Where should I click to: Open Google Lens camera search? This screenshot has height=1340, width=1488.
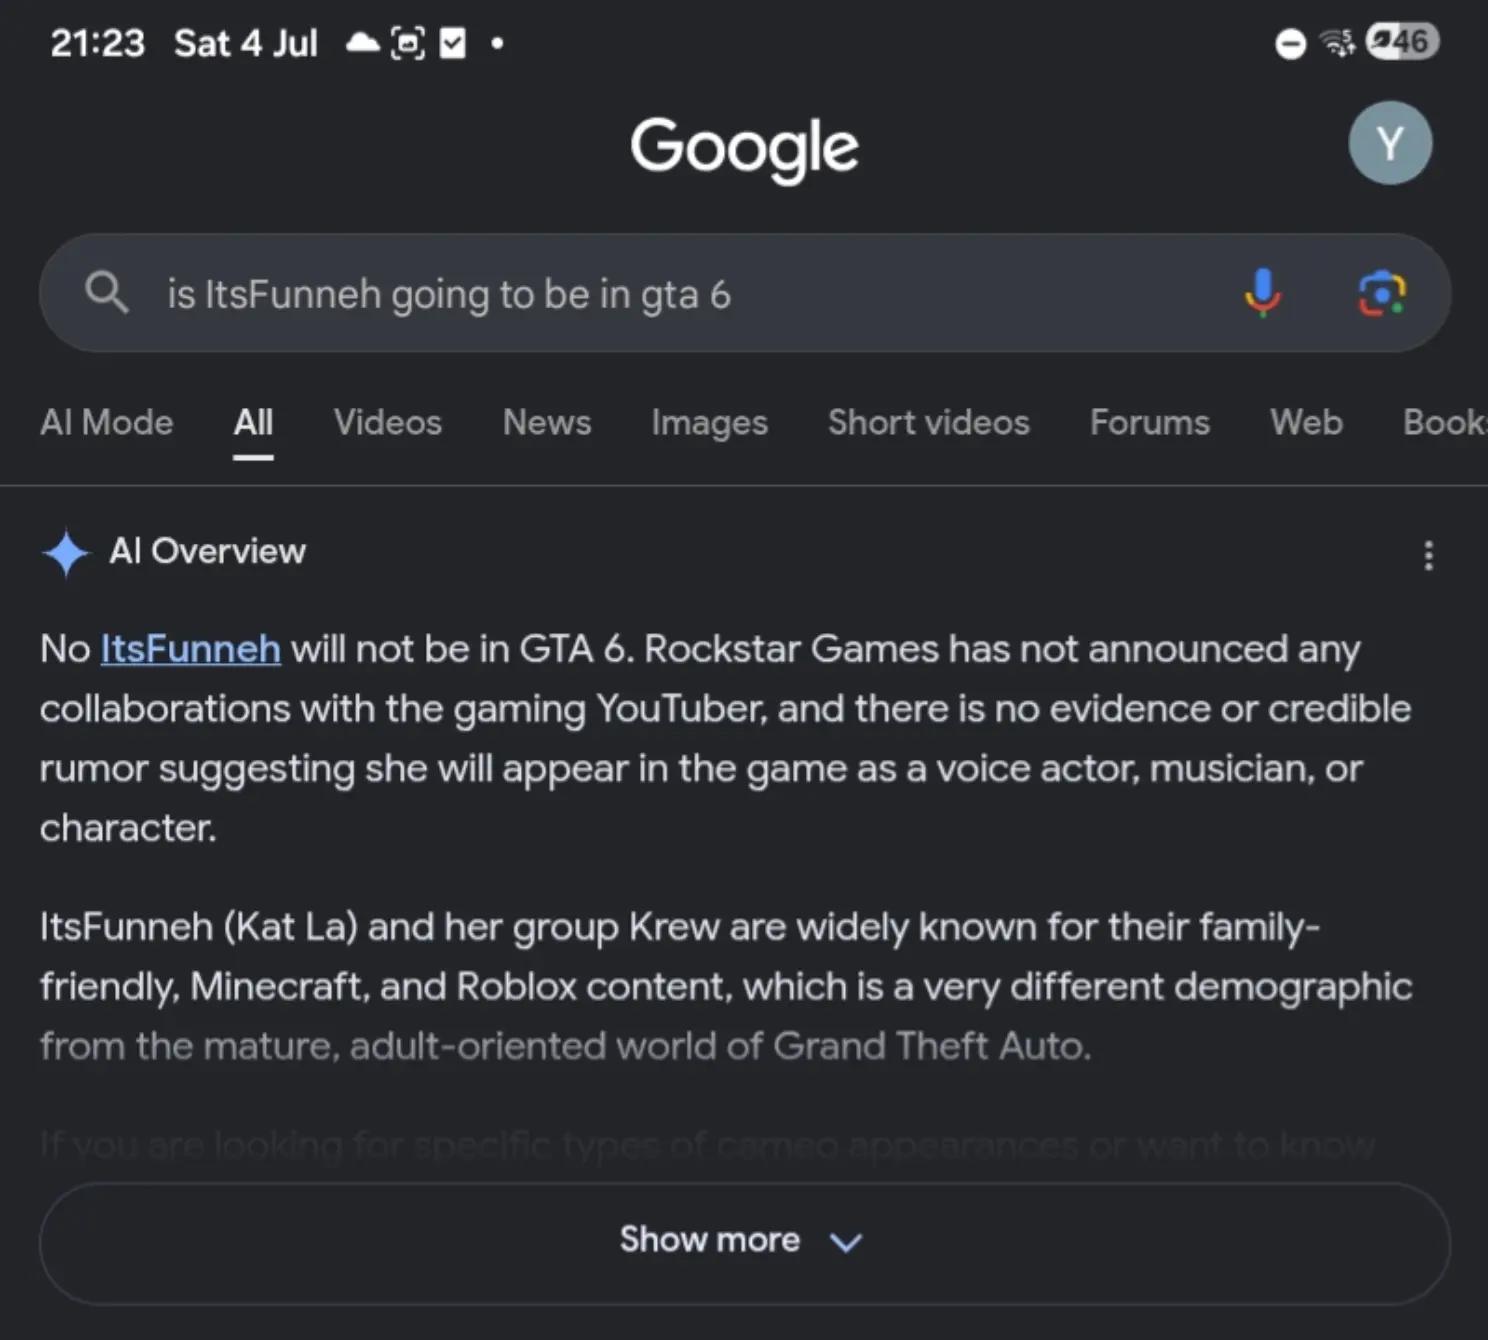coord(1382,293)
